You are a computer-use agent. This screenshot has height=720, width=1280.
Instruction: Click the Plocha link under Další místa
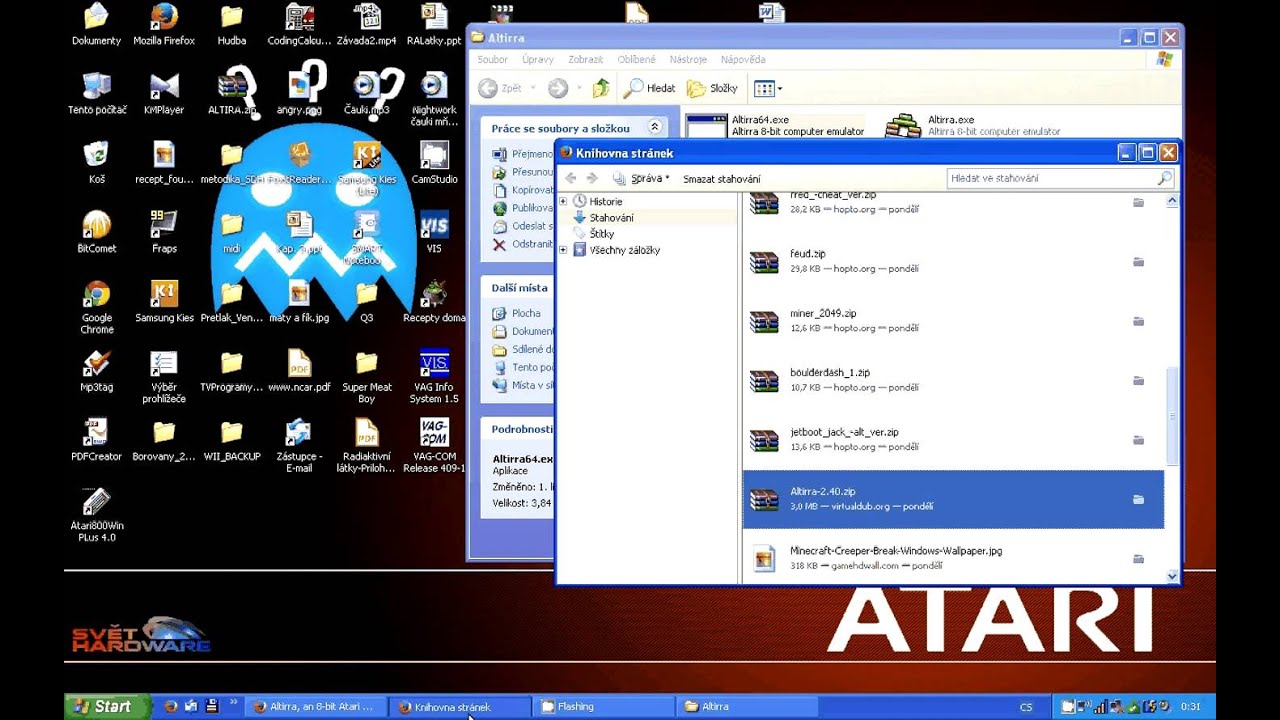click(526, 313)
